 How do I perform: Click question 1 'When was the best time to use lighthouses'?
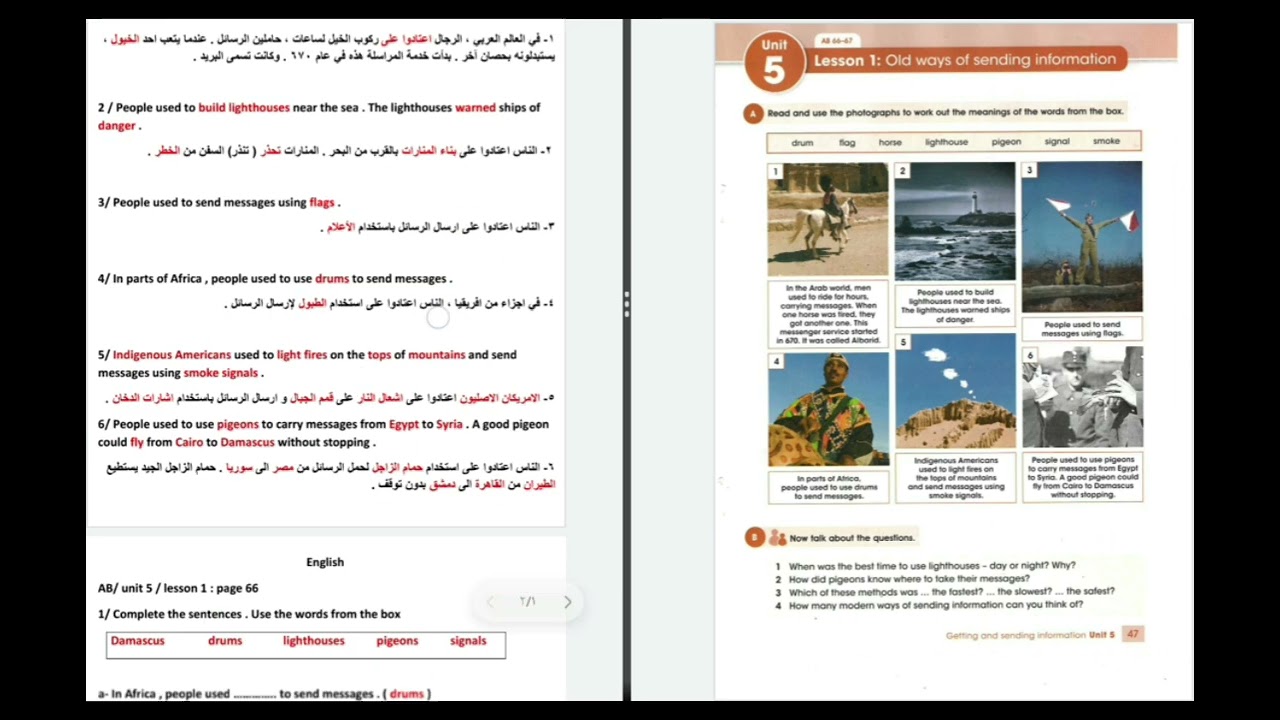click(925, 566)
